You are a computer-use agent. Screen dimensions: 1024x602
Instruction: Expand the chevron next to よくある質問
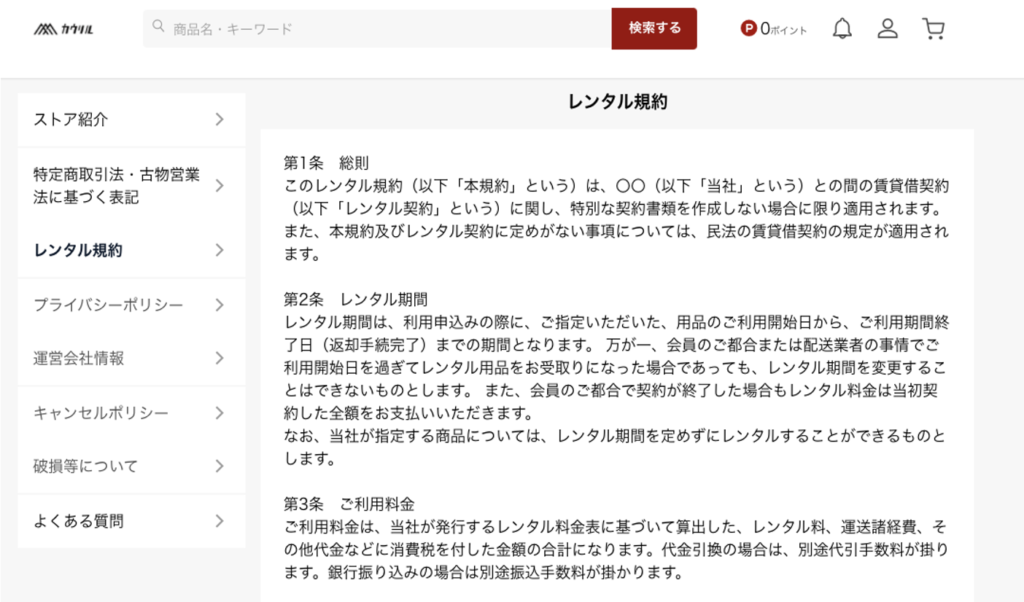219,521
